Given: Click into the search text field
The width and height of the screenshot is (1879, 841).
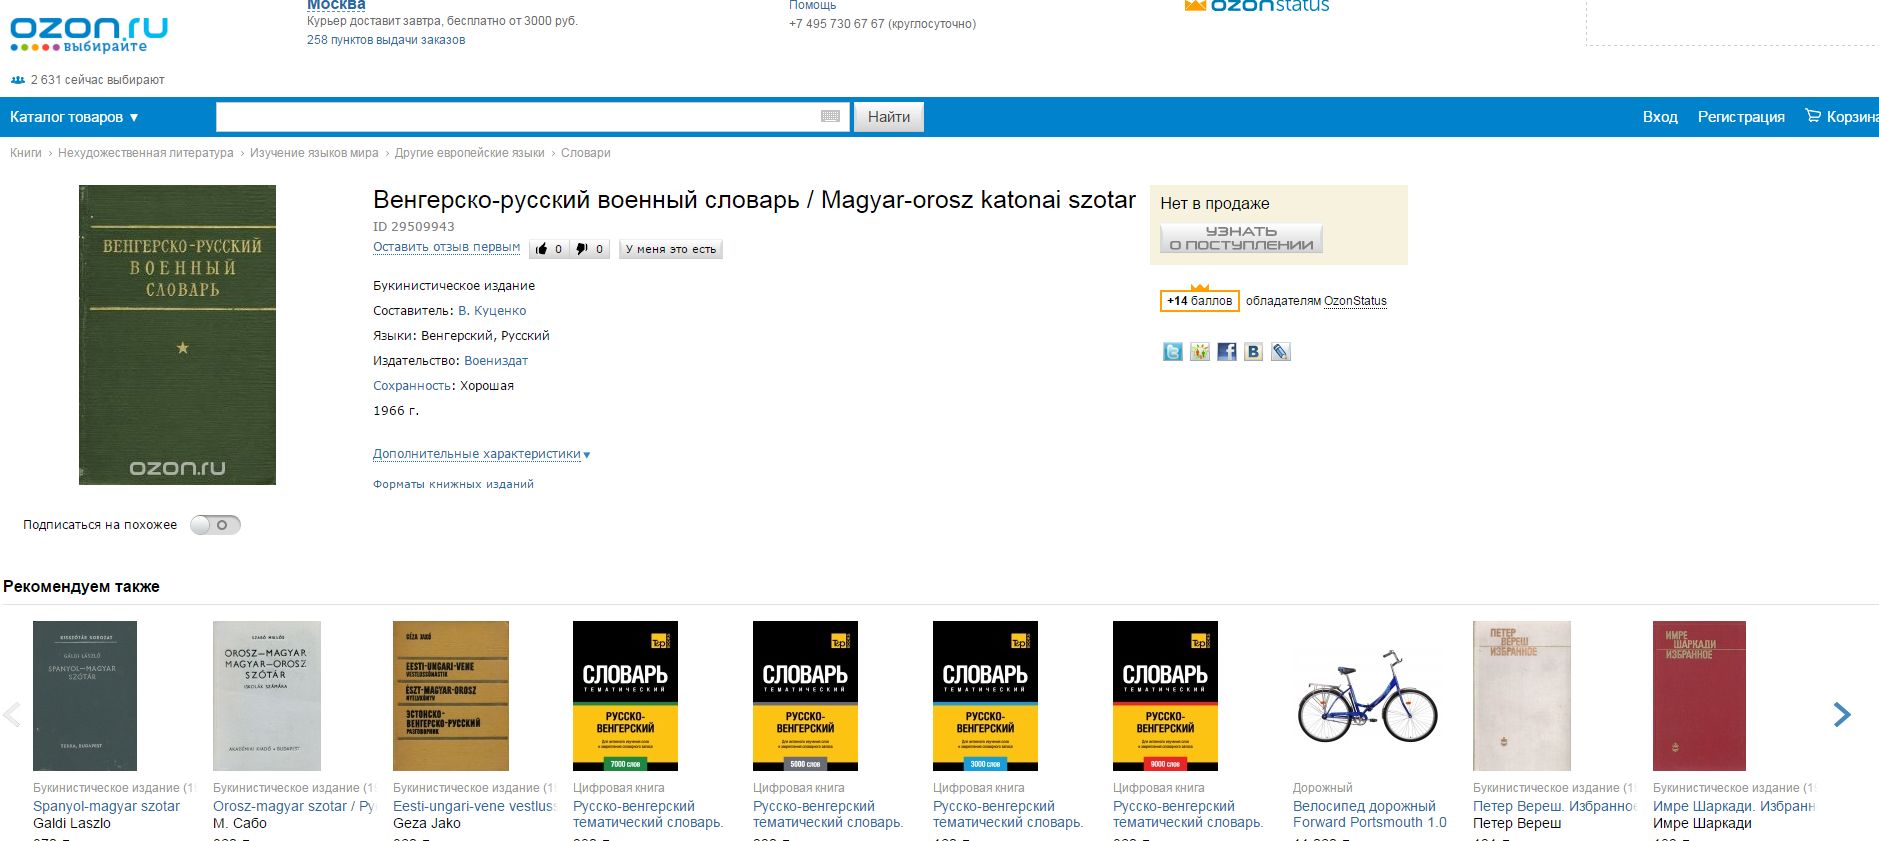Looking at the screenshot, I should [x=517, y=117].
